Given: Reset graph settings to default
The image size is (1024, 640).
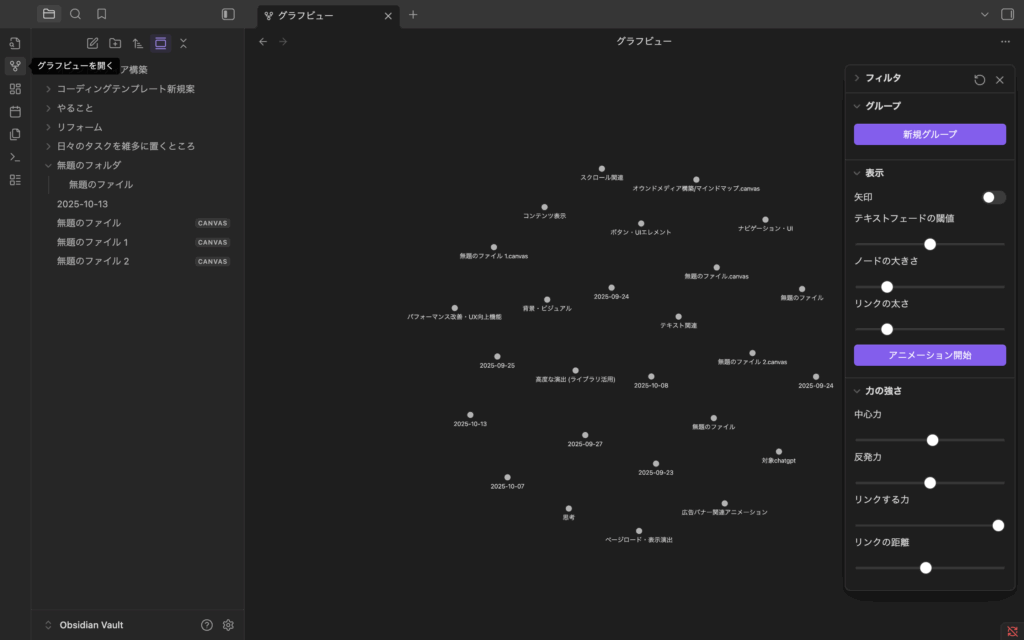Looking at the screenshot, I should click(979, 79).
